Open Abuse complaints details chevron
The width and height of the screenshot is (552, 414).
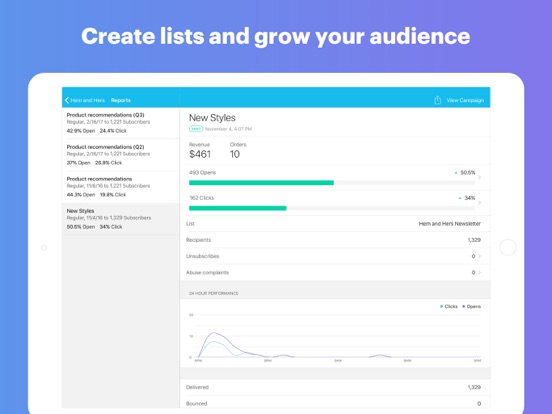tap(479, 272)
